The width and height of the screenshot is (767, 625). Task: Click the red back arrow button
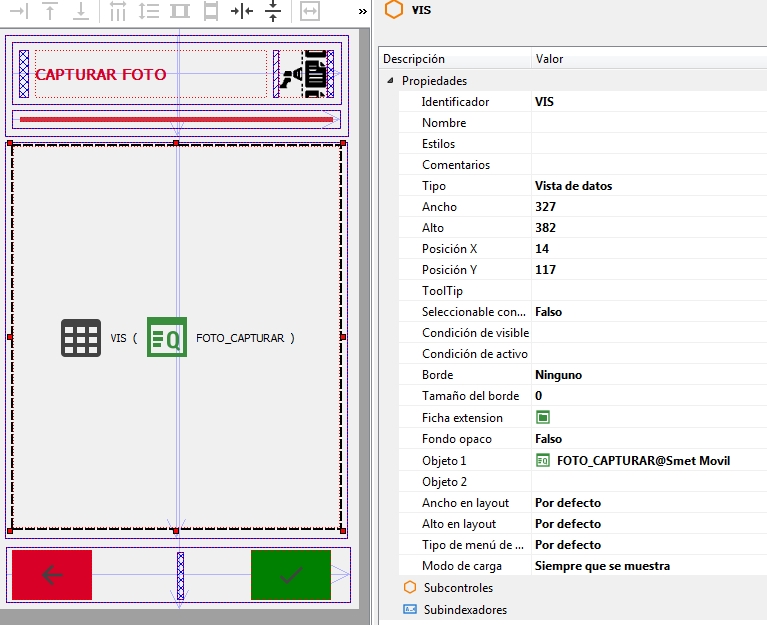coord(52,575)
